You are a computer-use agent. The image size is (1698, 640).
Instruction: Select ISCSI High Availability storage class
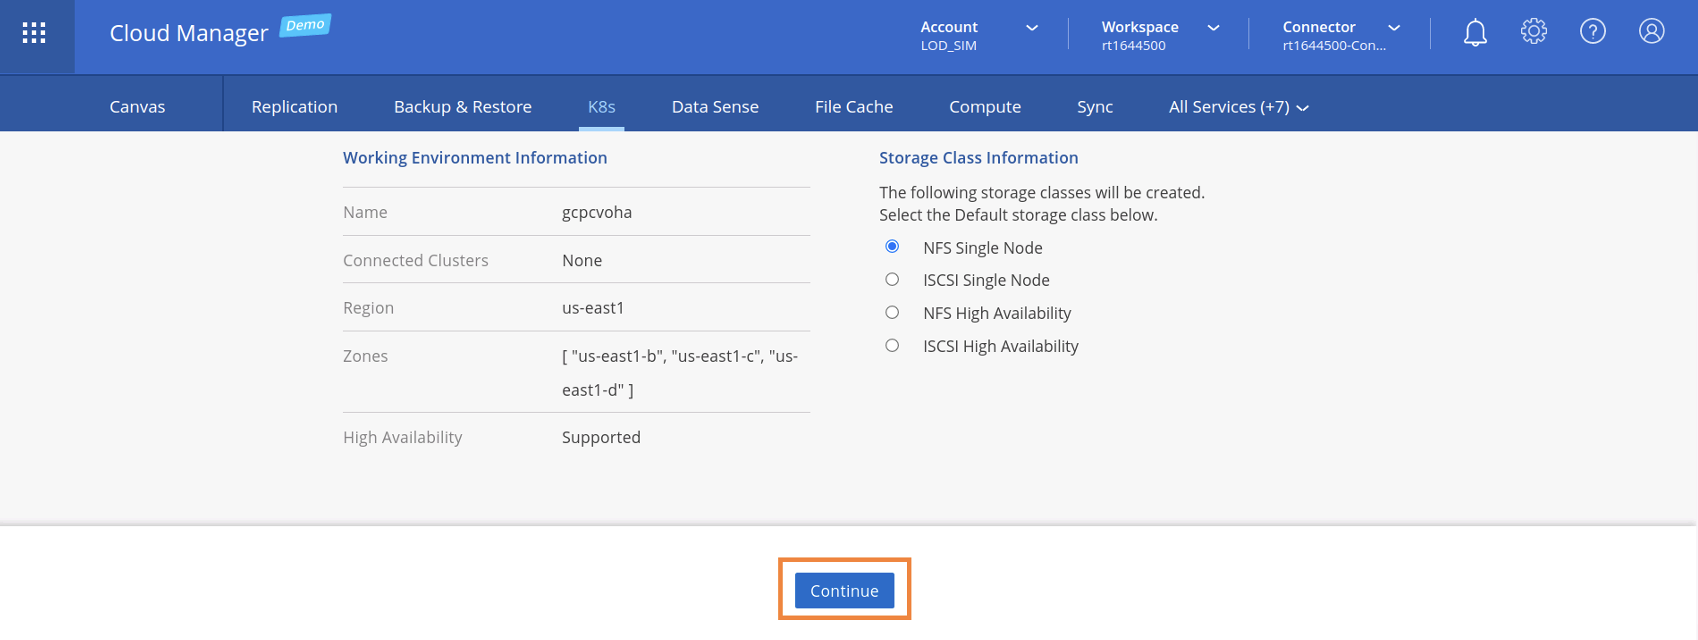click(x=892, y=346)
